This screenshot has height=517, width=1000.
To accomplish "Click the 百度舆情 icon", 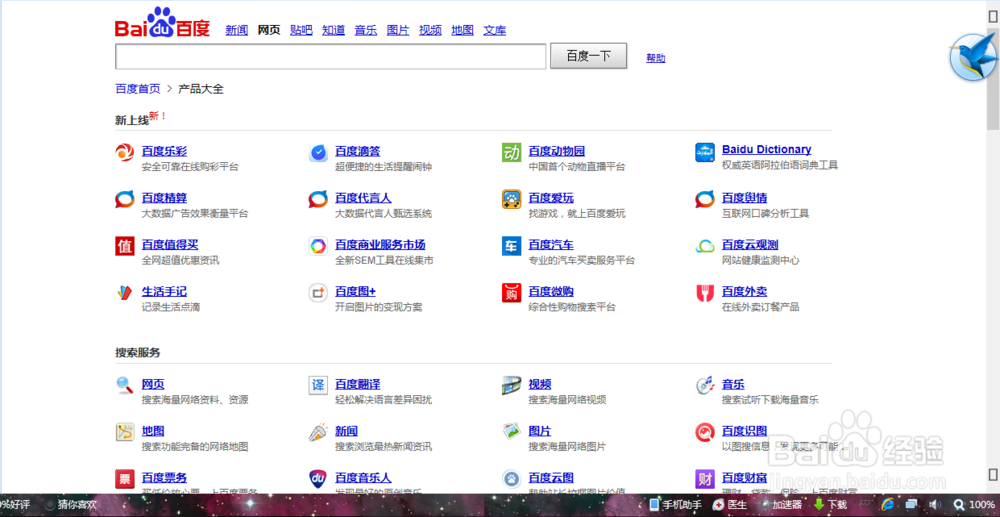I will [705, 200].
